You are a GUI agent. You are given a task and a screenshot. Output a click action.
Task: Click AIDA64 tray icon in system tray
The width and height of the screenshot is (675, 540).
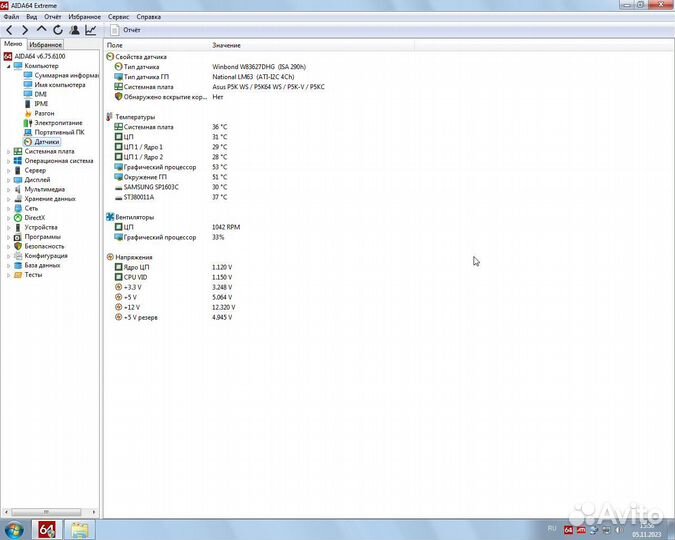pos(568,530)
